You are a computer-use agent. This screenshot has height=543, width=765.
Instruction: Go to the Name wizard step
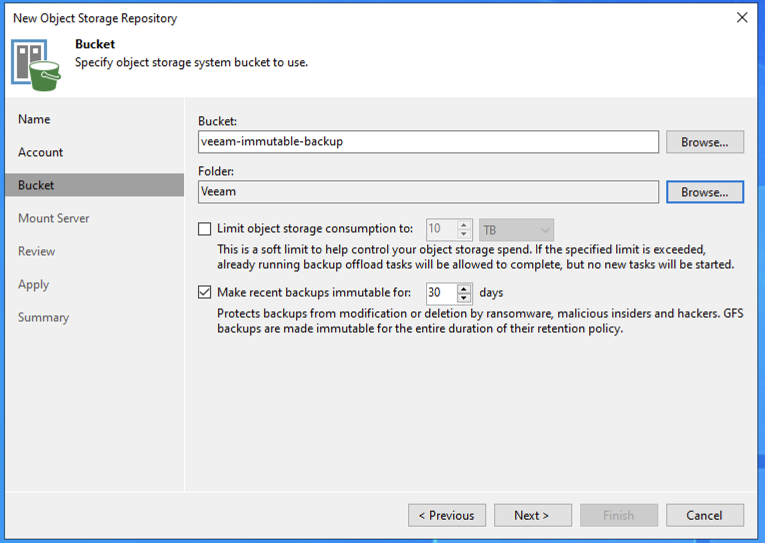click(x=34, y=119)
